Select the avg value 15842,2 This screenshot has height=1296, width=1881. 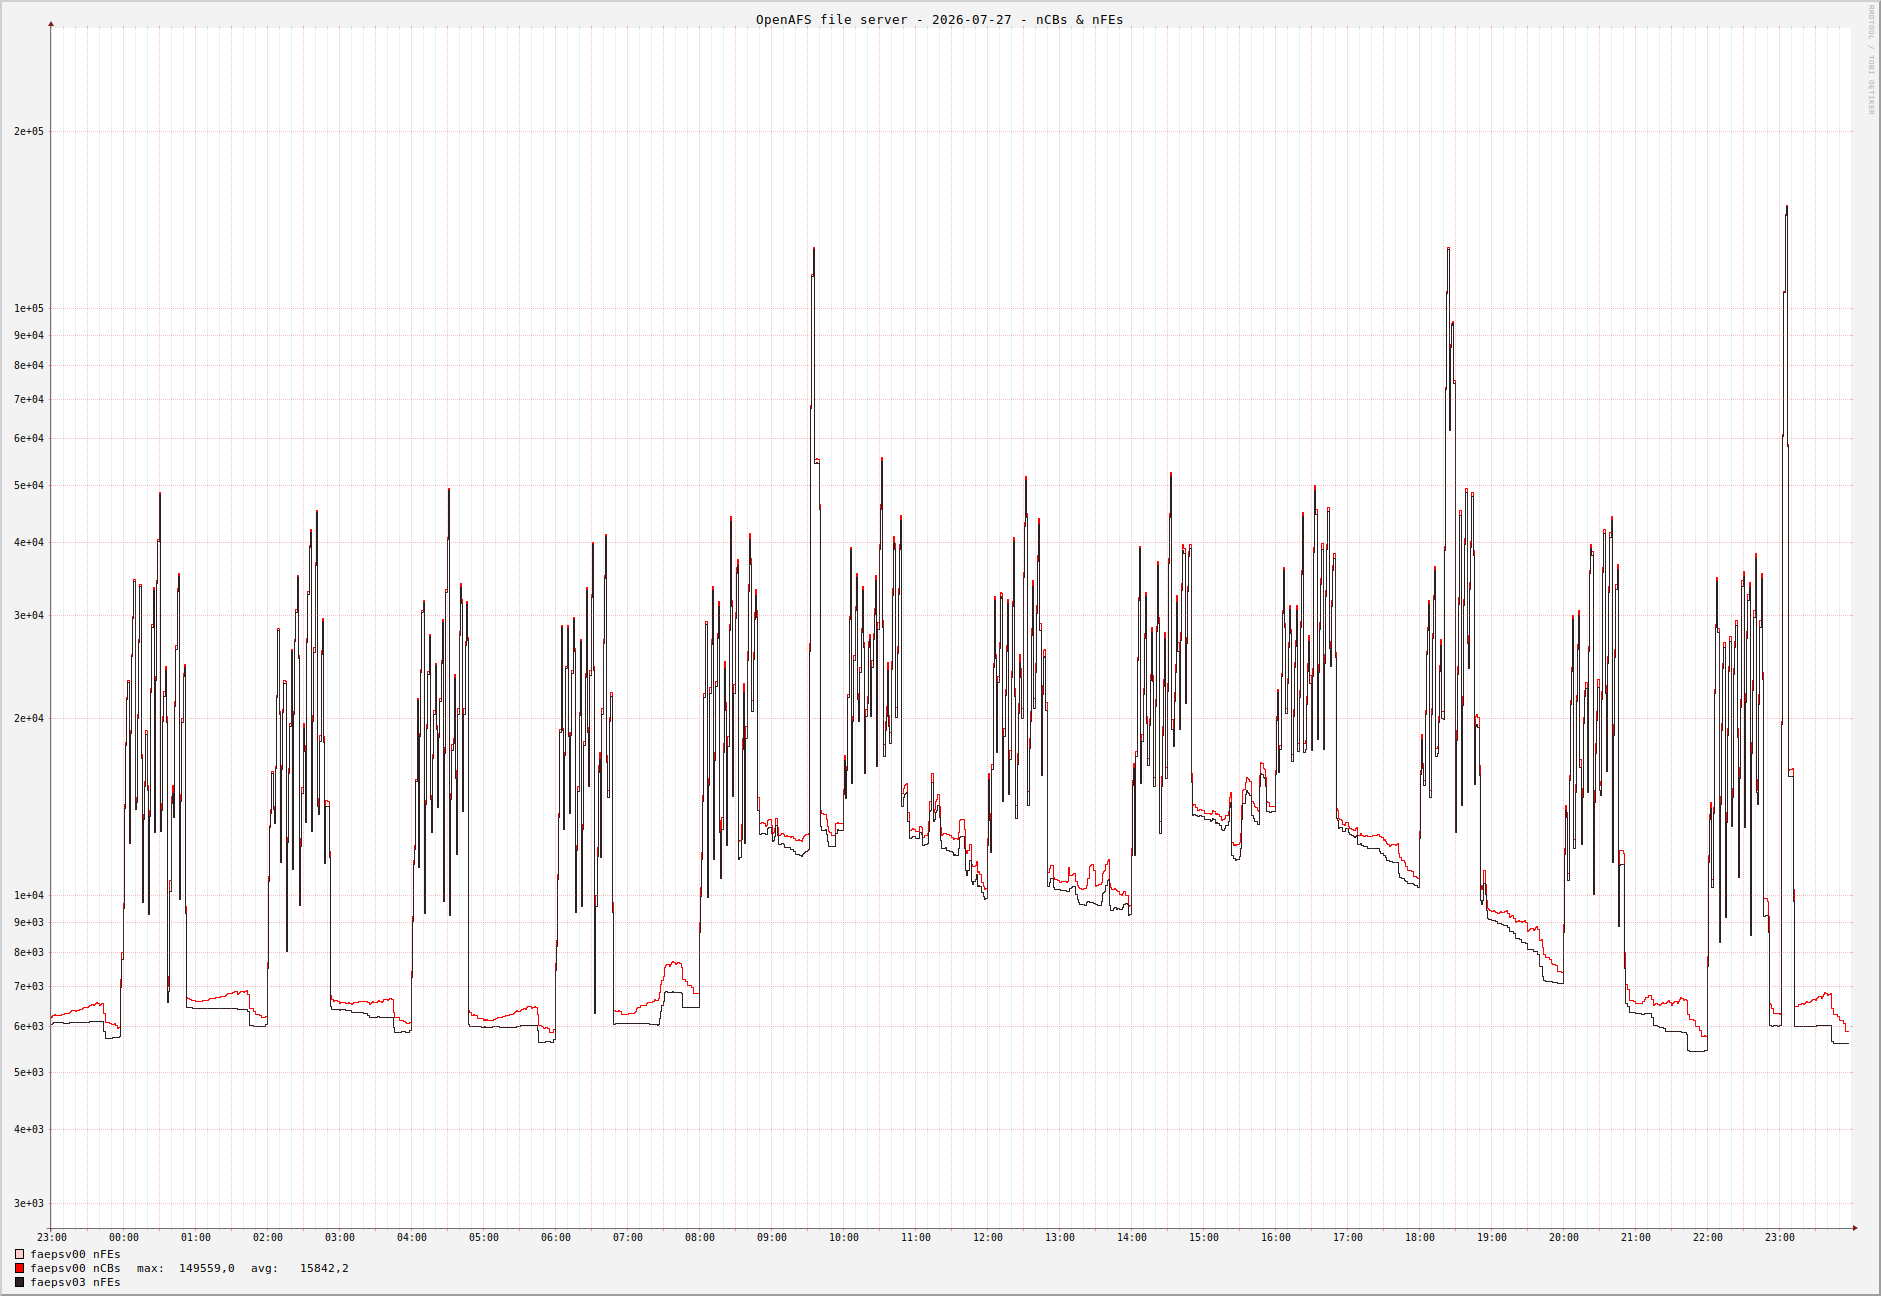click(x=324, y=1268)
